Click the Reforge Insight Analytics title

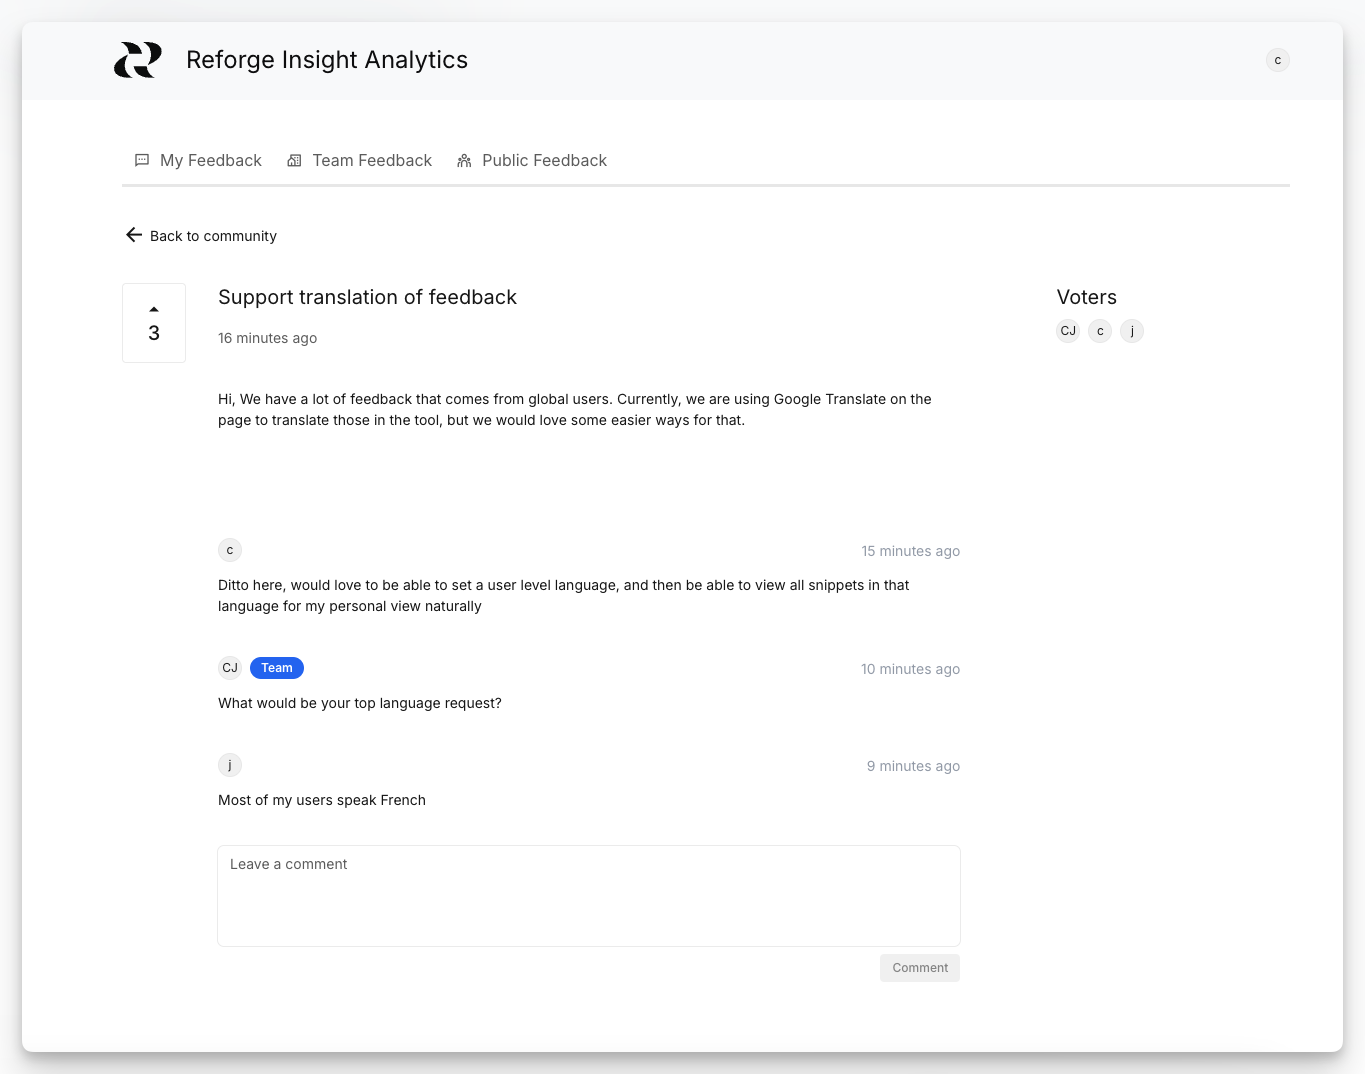click(327, 60)
